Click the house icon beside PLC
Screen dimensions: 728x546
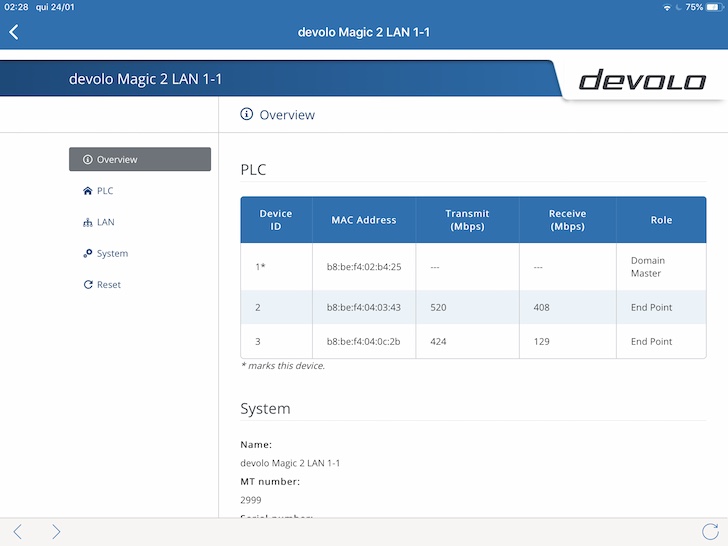point(88,191)
